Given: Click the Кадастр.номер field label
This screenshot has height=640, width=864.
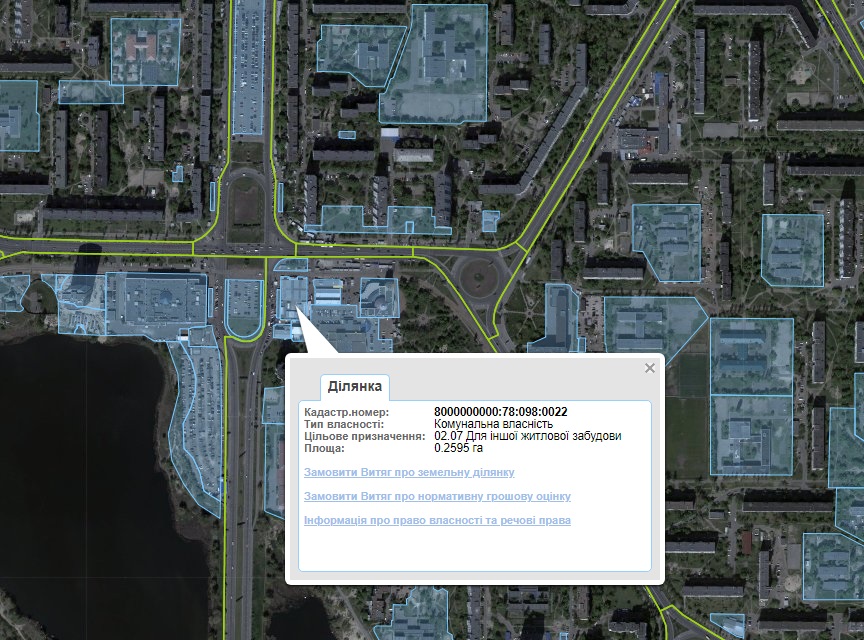Looking at the screenshot, I should coord(346,412).
